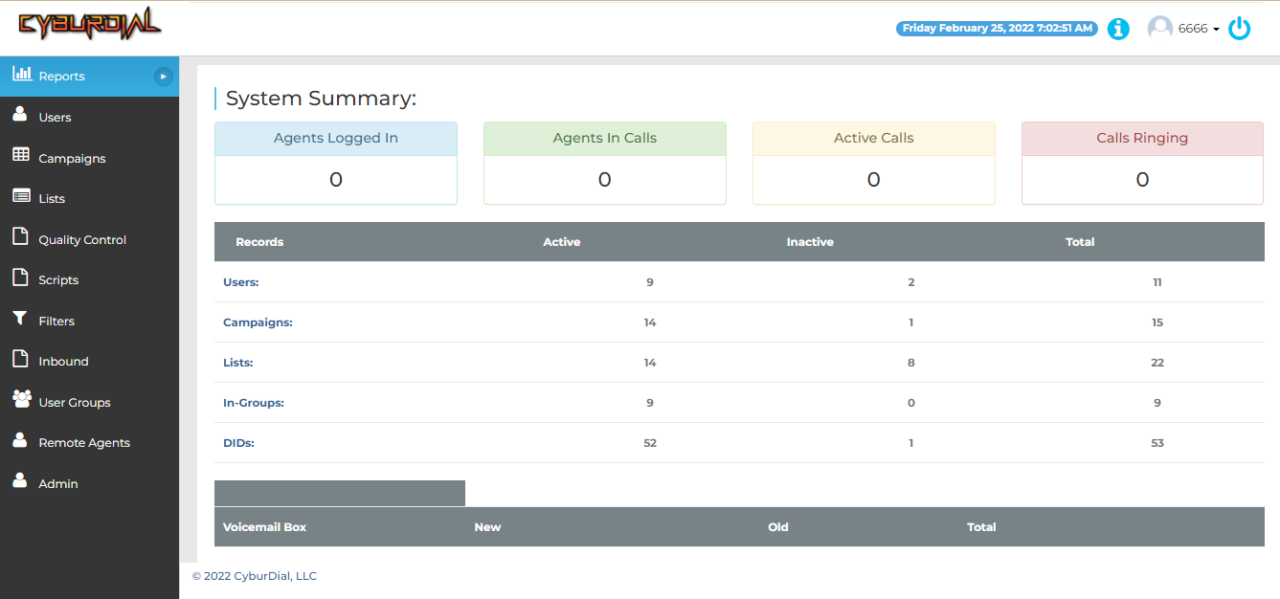
Task: Click the In-Groups link
Action: (251, 402)
